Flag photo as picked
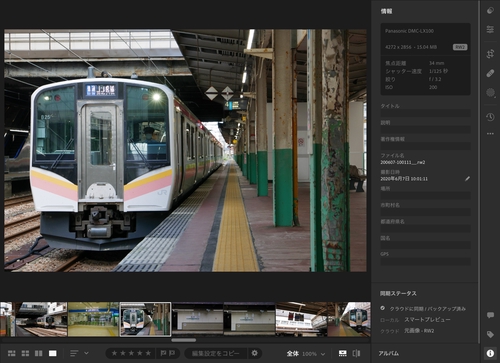Image resolution: width=500 pixels, height=363 pixels. 163,353
